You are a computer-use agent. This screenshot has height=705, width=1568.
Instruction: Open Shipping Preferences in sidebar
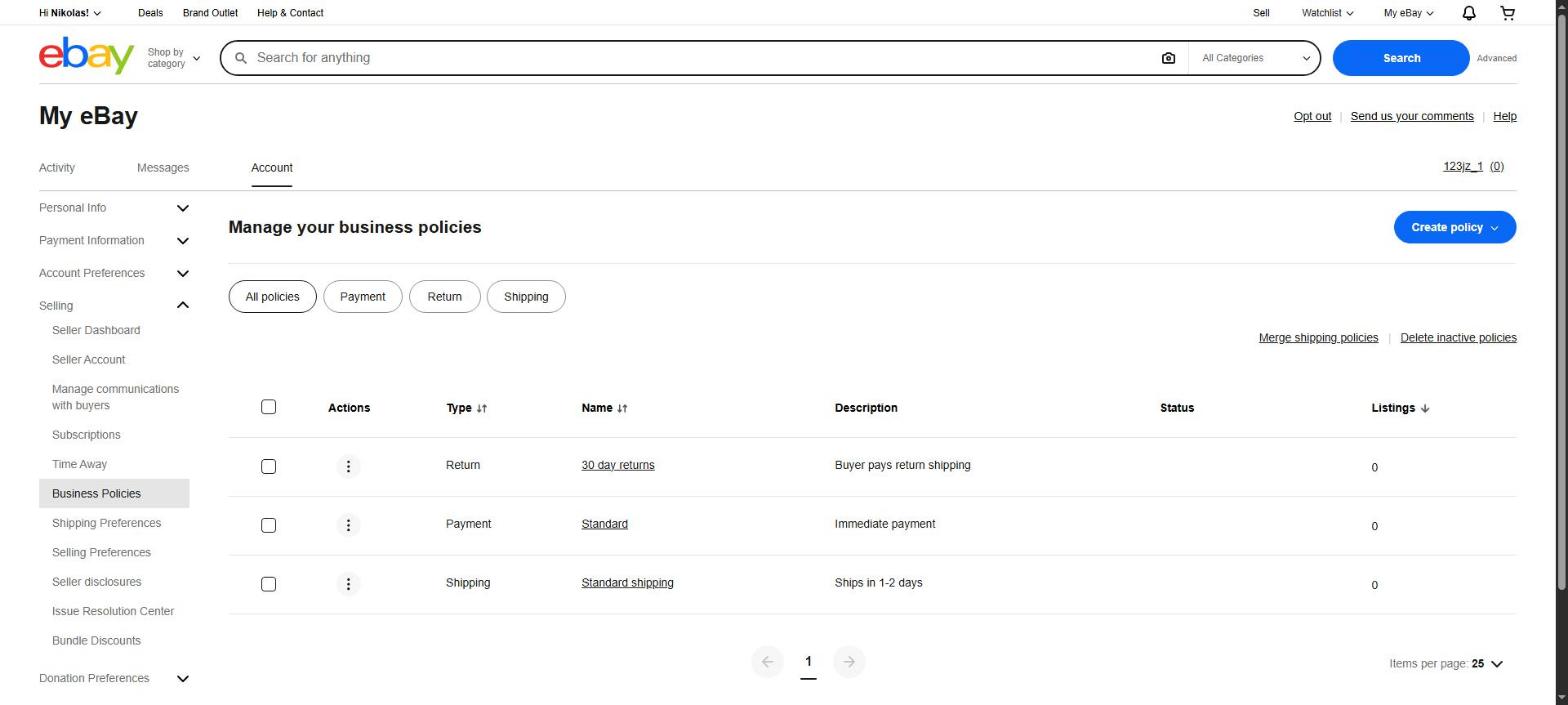tap(106, 524)
